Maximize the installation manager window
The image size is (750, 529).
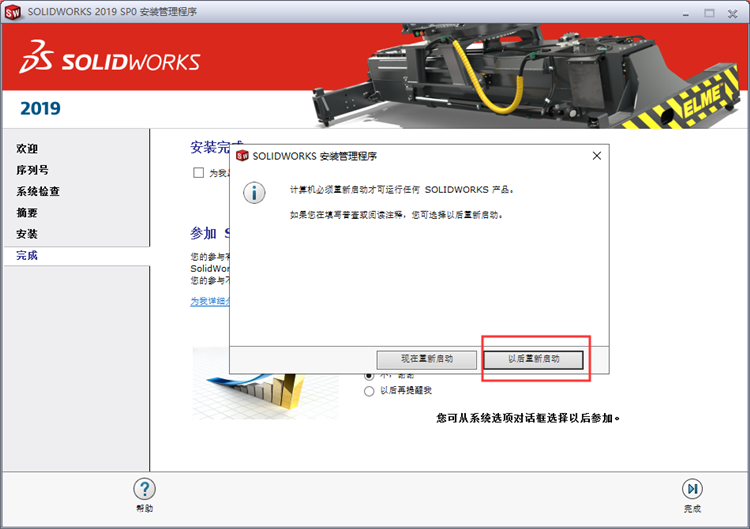[x=709, y=13]
